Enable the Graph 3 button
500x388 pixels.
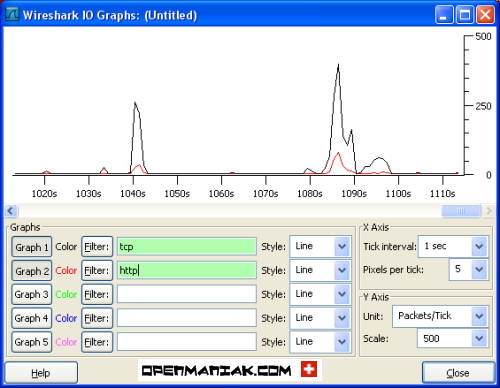pos(32,294)
